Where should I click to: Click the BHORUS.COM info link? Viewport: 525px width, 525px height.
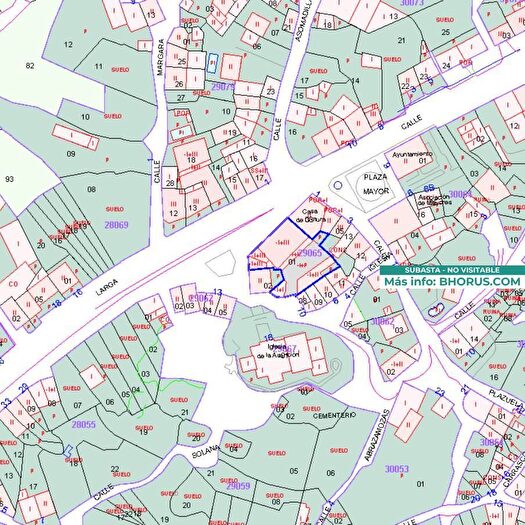tap(452, 282)
